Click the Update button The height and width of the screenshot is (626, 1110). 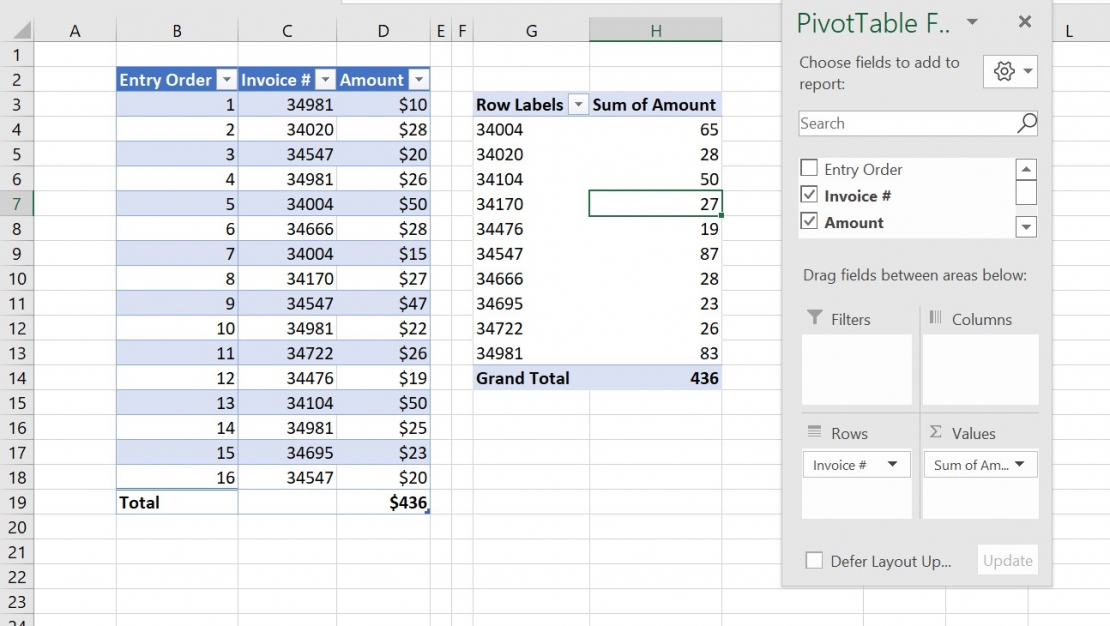point(1007,560)
